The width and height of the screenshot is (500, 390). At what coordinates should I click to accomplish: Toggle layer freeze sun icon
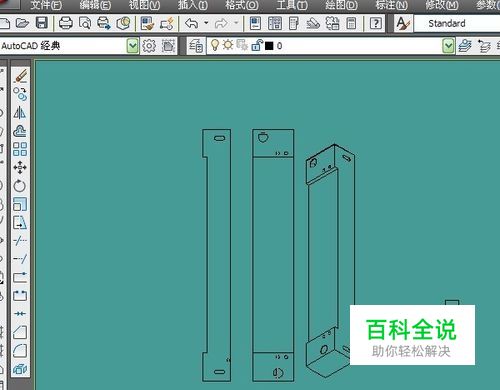(x=228, y=45)
